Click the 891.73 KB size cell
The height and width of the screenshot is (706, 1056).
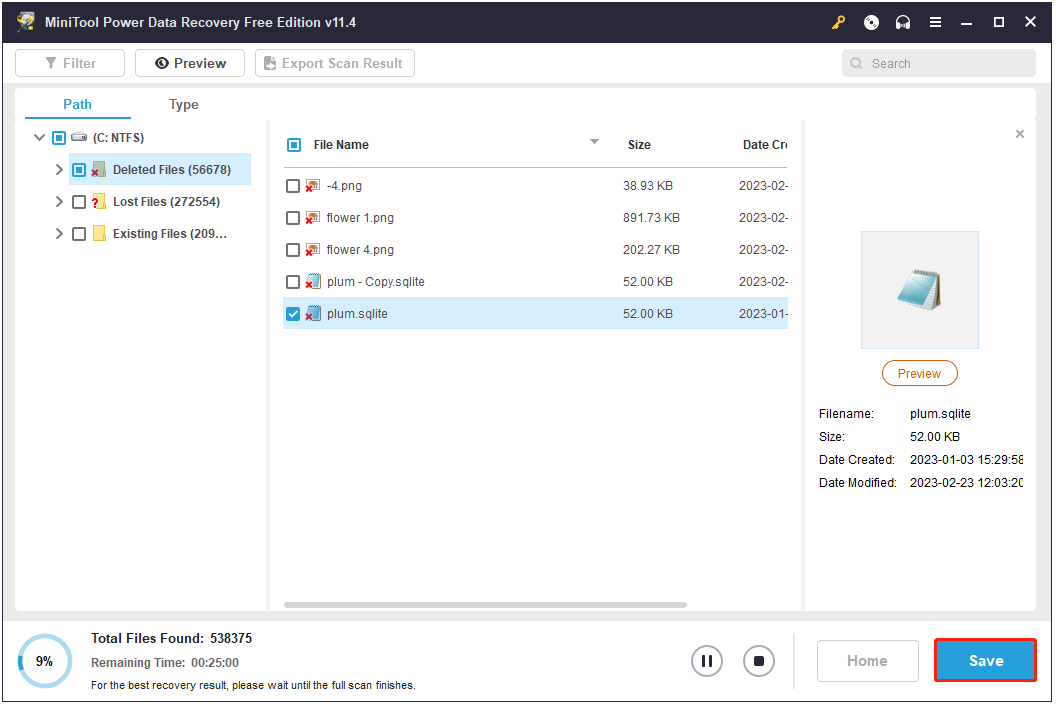(x=651, y=218)
